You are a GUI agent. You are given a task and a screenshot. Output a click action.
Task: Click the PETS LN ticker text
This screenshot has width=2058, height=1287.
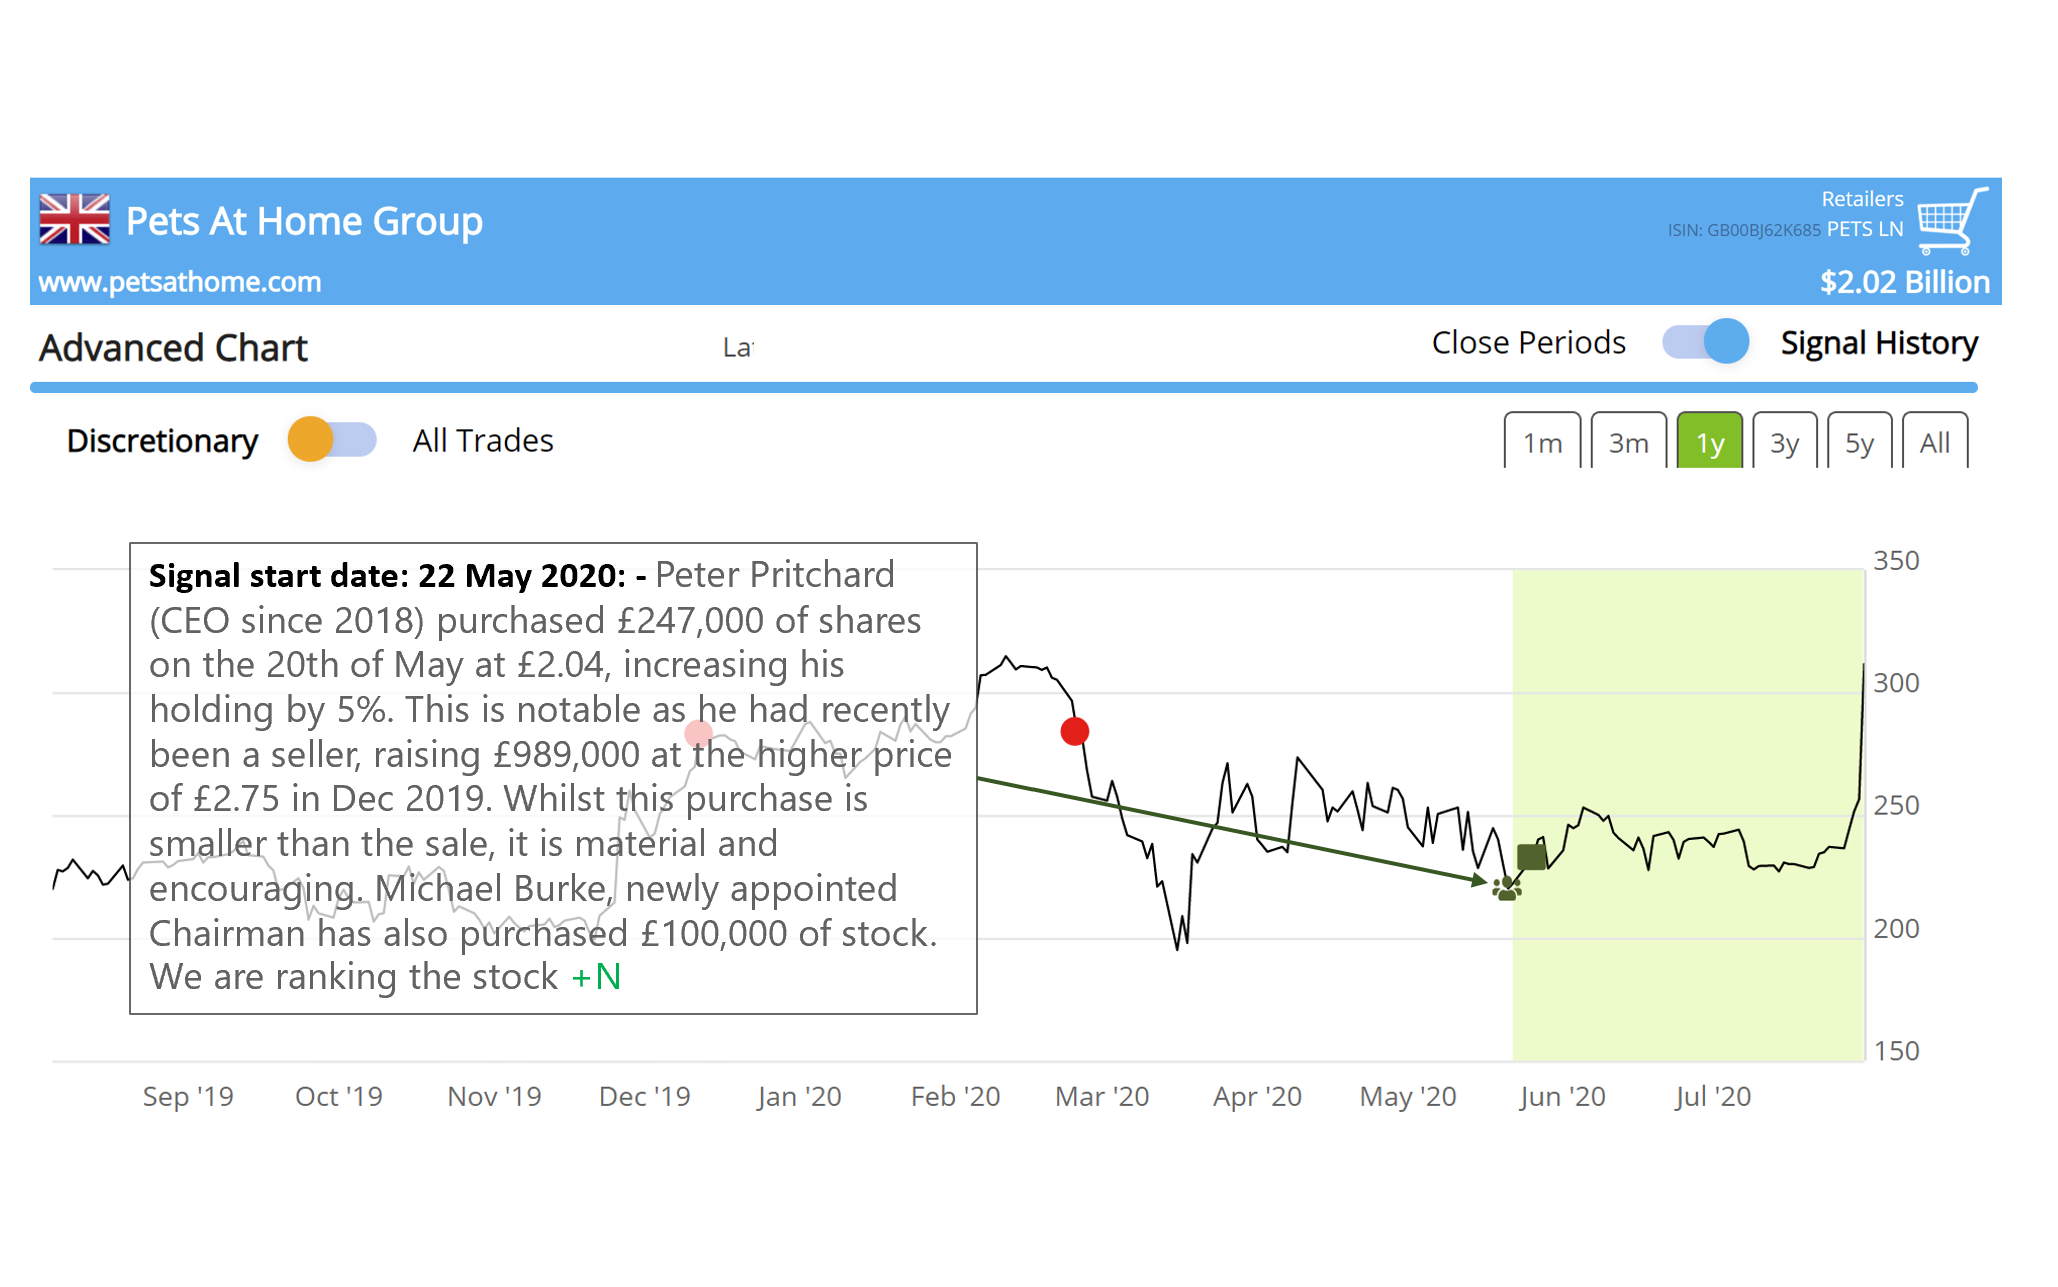(1864, 229)
